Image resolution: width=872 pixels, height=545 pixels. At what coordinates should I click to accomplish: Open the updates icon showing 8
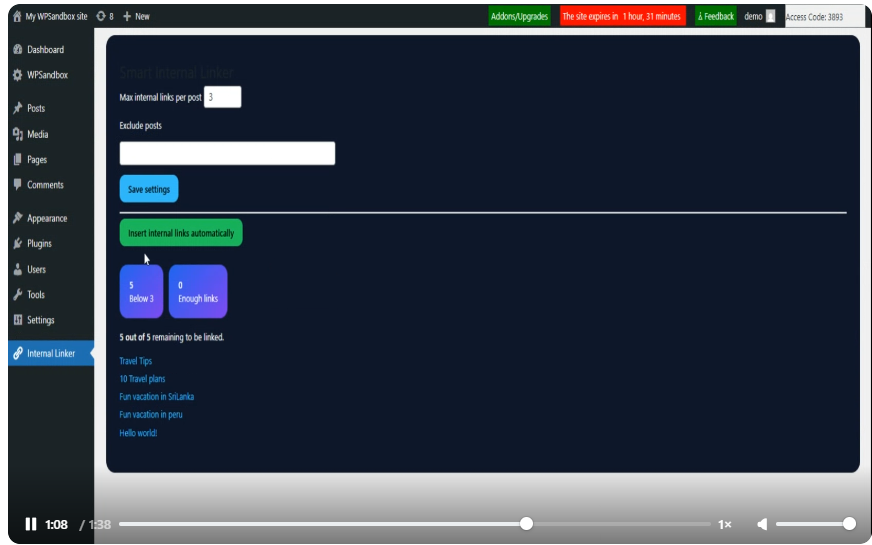tap(101, 16)
